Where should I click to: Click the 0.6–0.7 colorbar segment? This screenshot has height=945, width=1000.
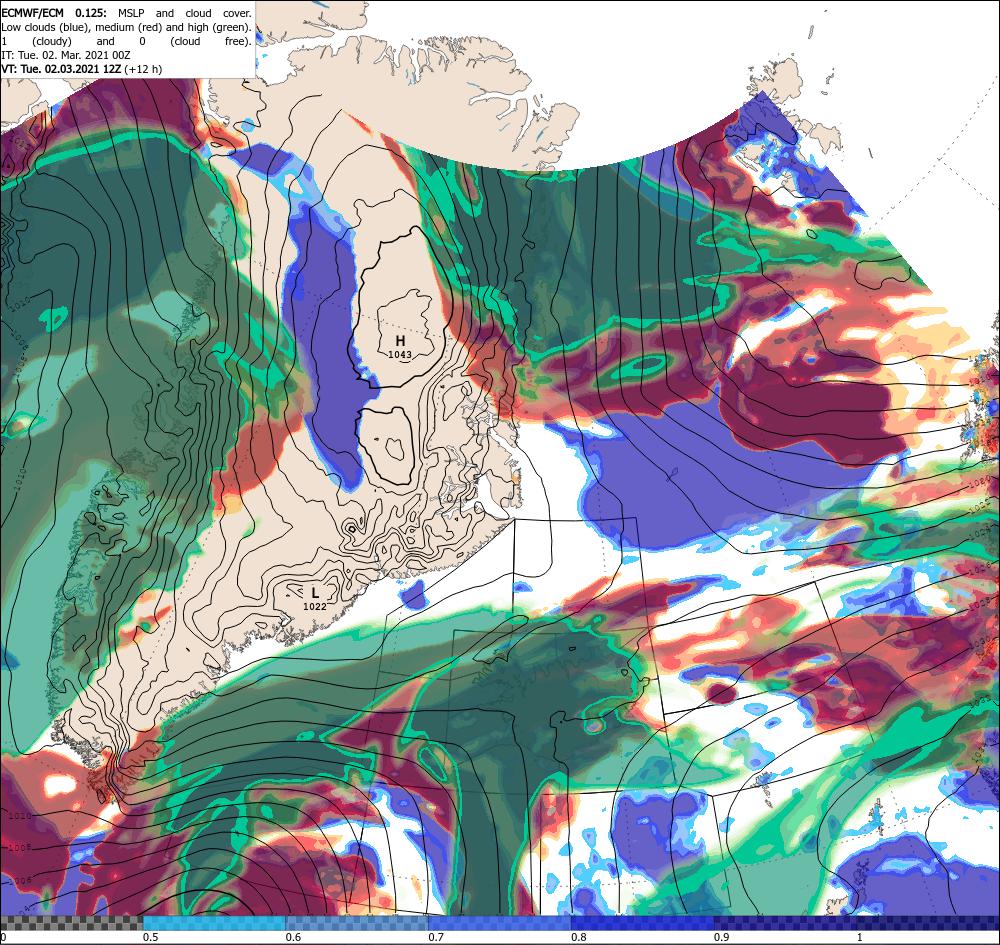click(357, 923)
